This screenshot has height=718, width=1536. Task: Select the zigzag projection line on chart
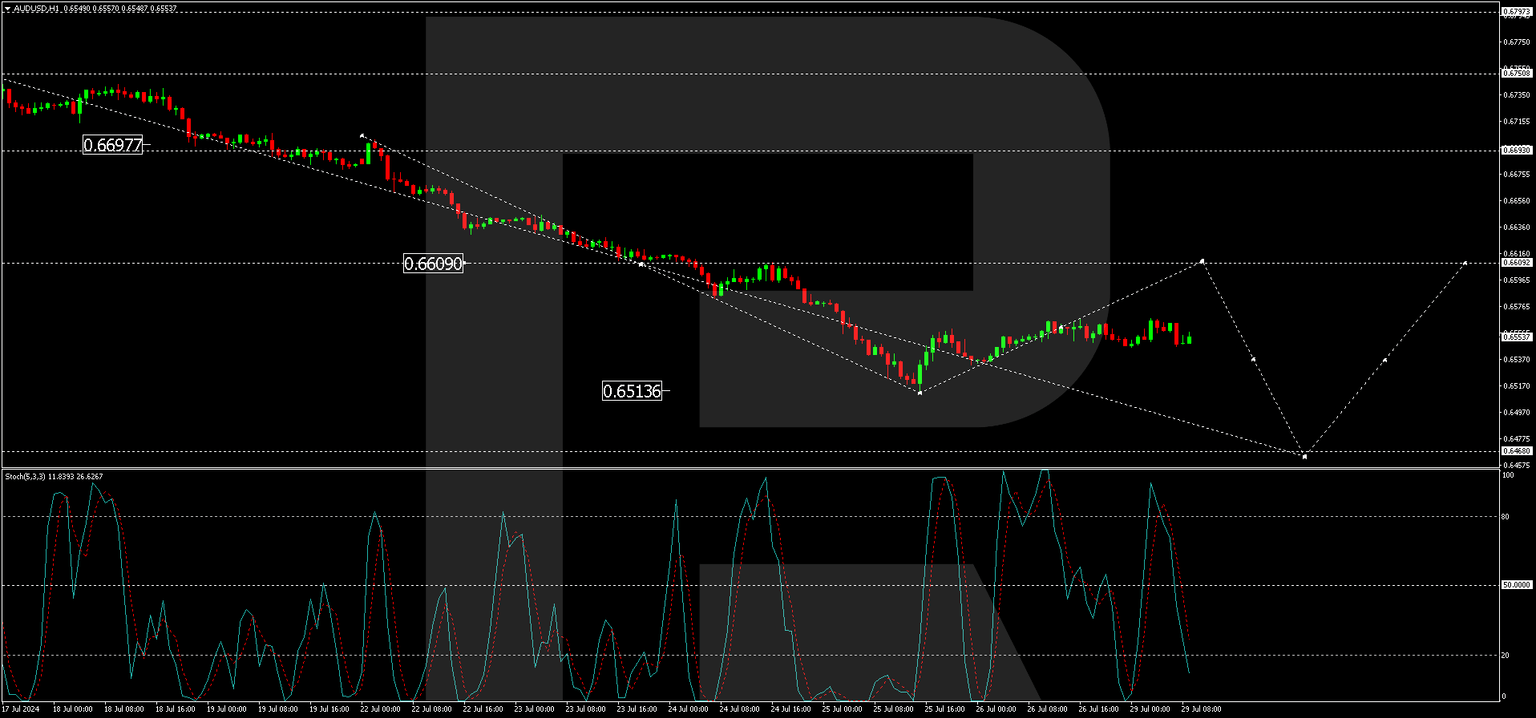1255,360
